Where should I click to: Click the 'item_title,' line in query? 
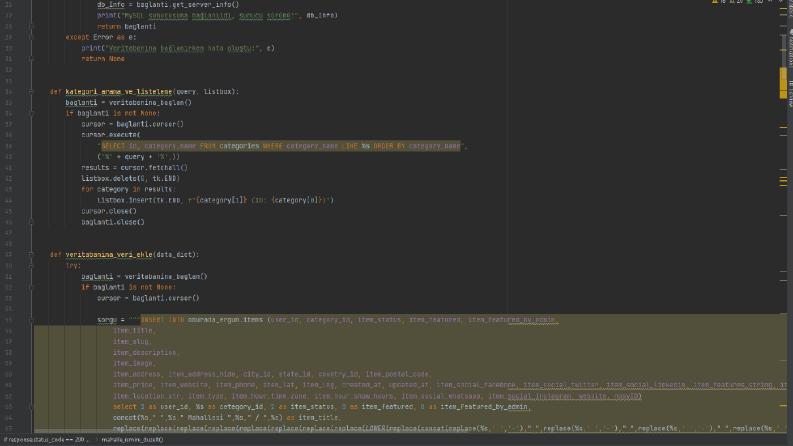point(135,331)
